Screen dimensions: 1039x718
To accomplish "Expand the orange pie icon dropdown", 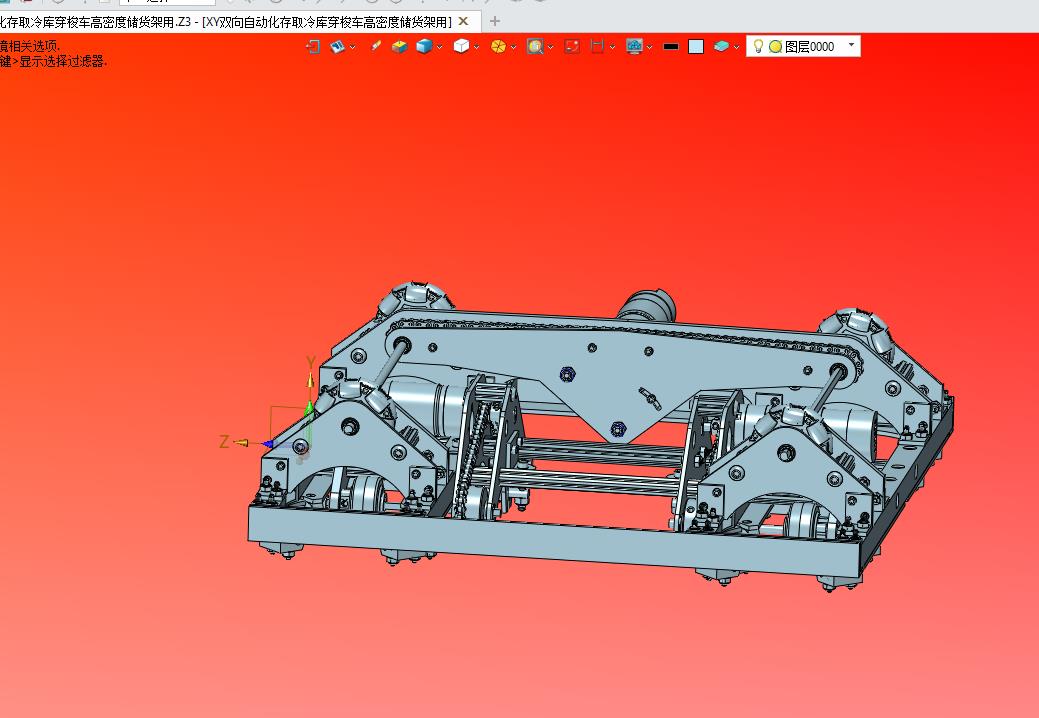I will pyautogui.click(x=514, y=47).
